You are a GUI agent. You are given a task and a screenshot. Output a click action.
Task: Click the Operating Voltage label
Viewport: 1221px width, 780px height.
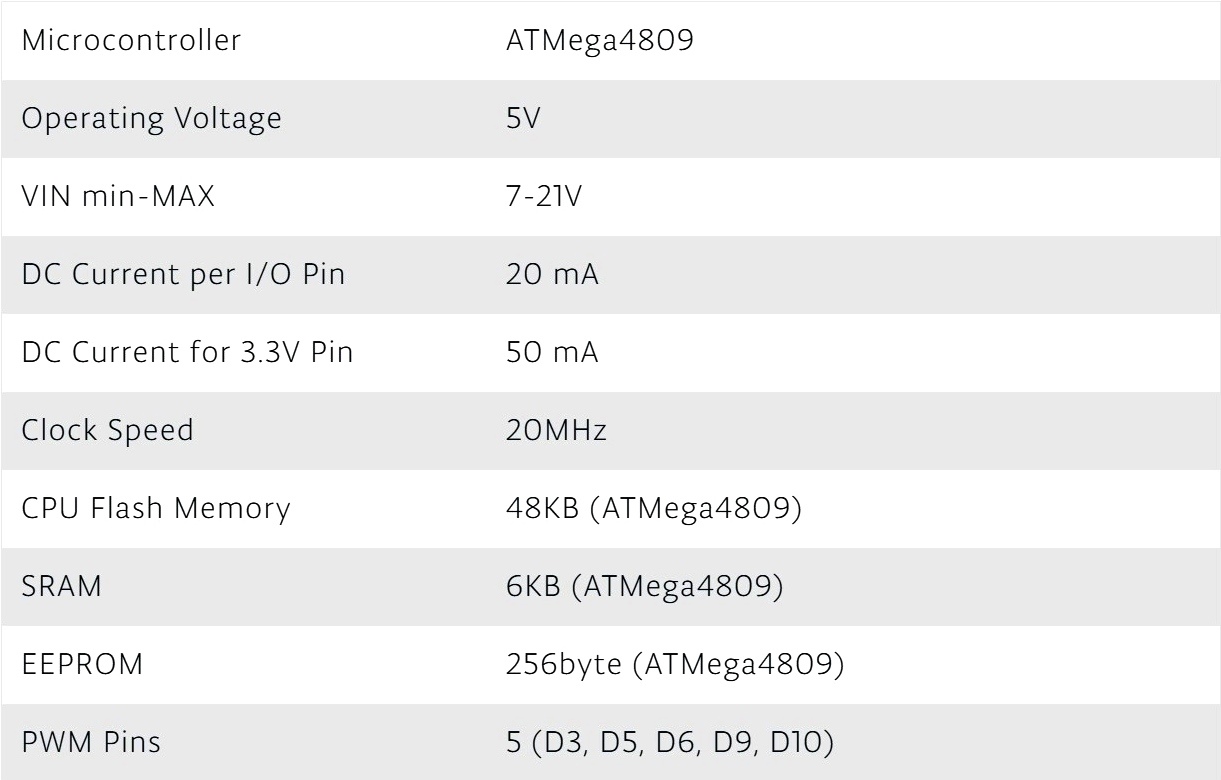coord(151,119)
